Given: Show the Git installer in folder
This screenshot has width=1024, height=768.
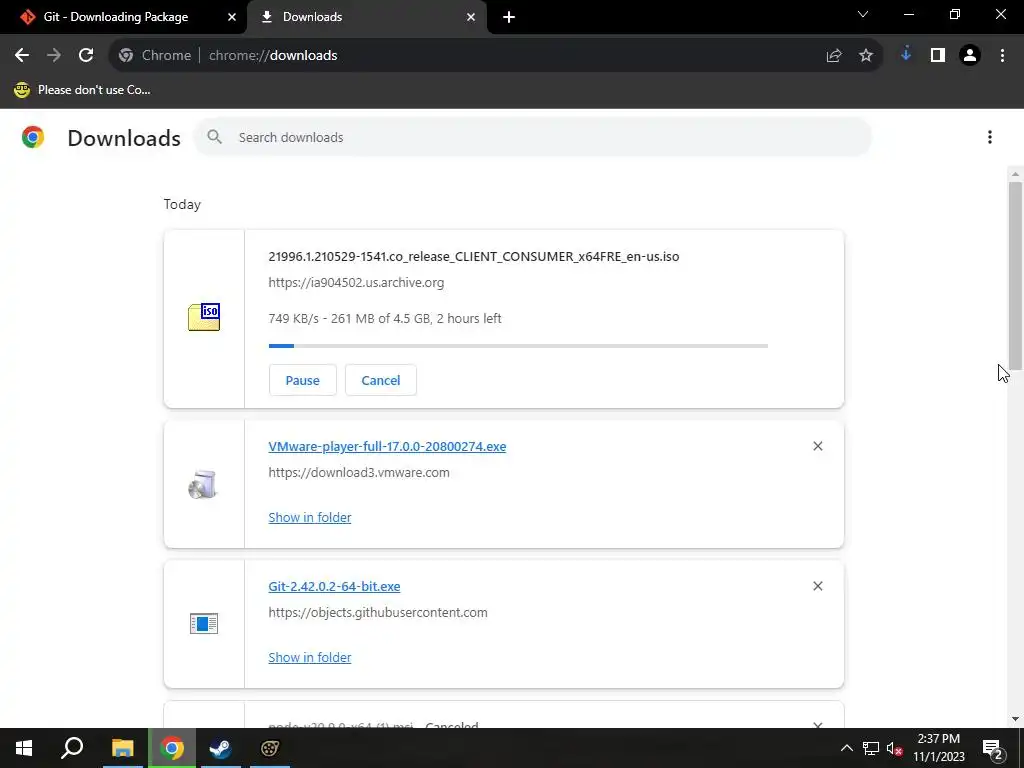Looking at the screenshot, I should click(x=310, y=657).
